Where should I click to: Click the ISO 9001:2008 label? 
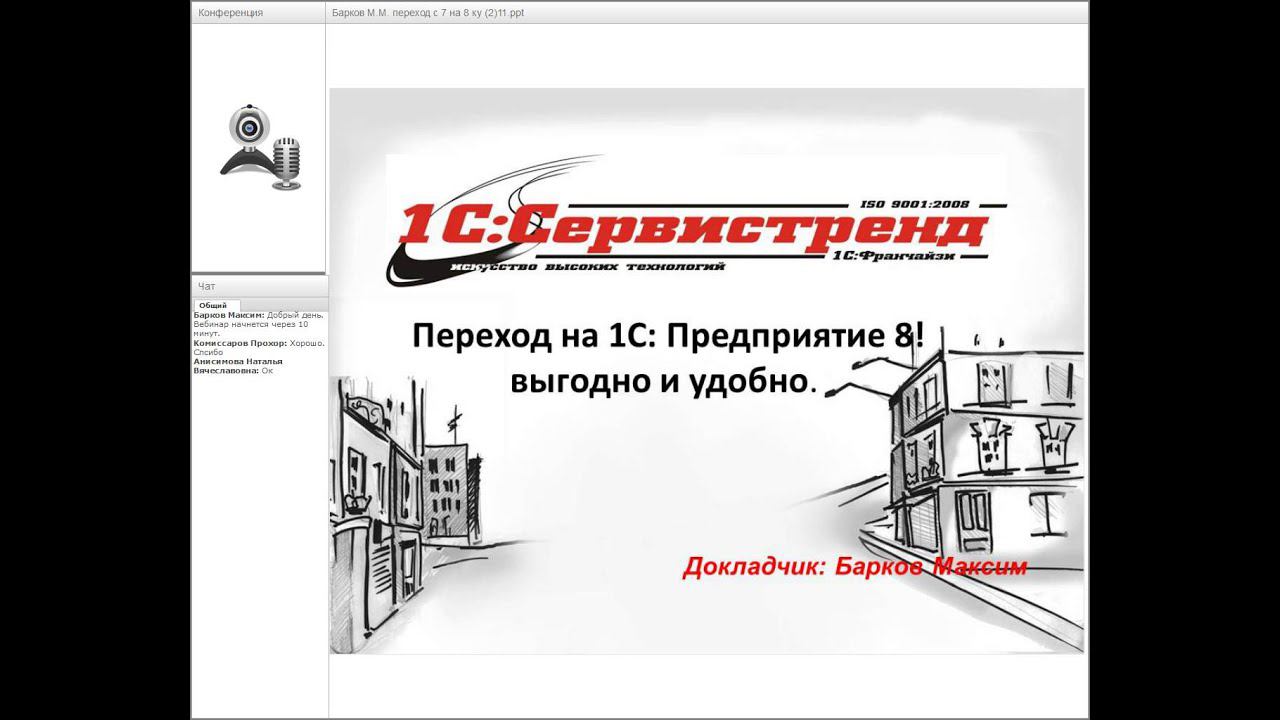coord(915,204)
